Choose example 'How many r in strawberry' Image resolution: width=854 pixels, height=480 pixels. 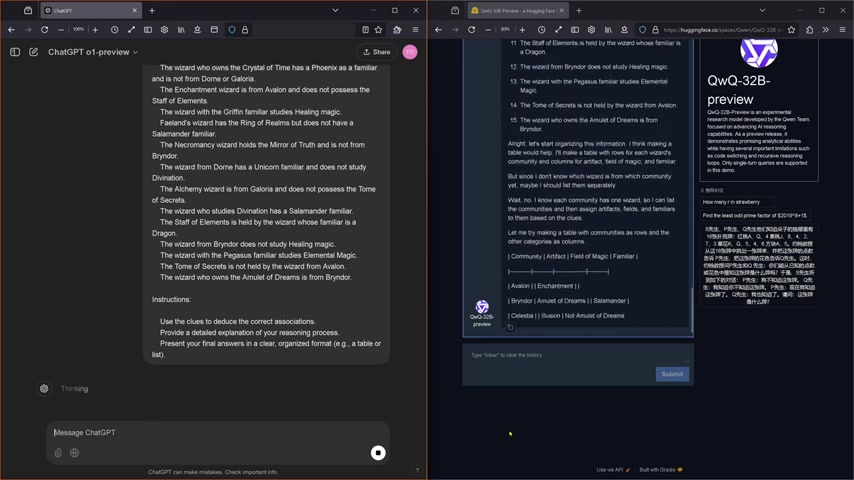(737, 202)
